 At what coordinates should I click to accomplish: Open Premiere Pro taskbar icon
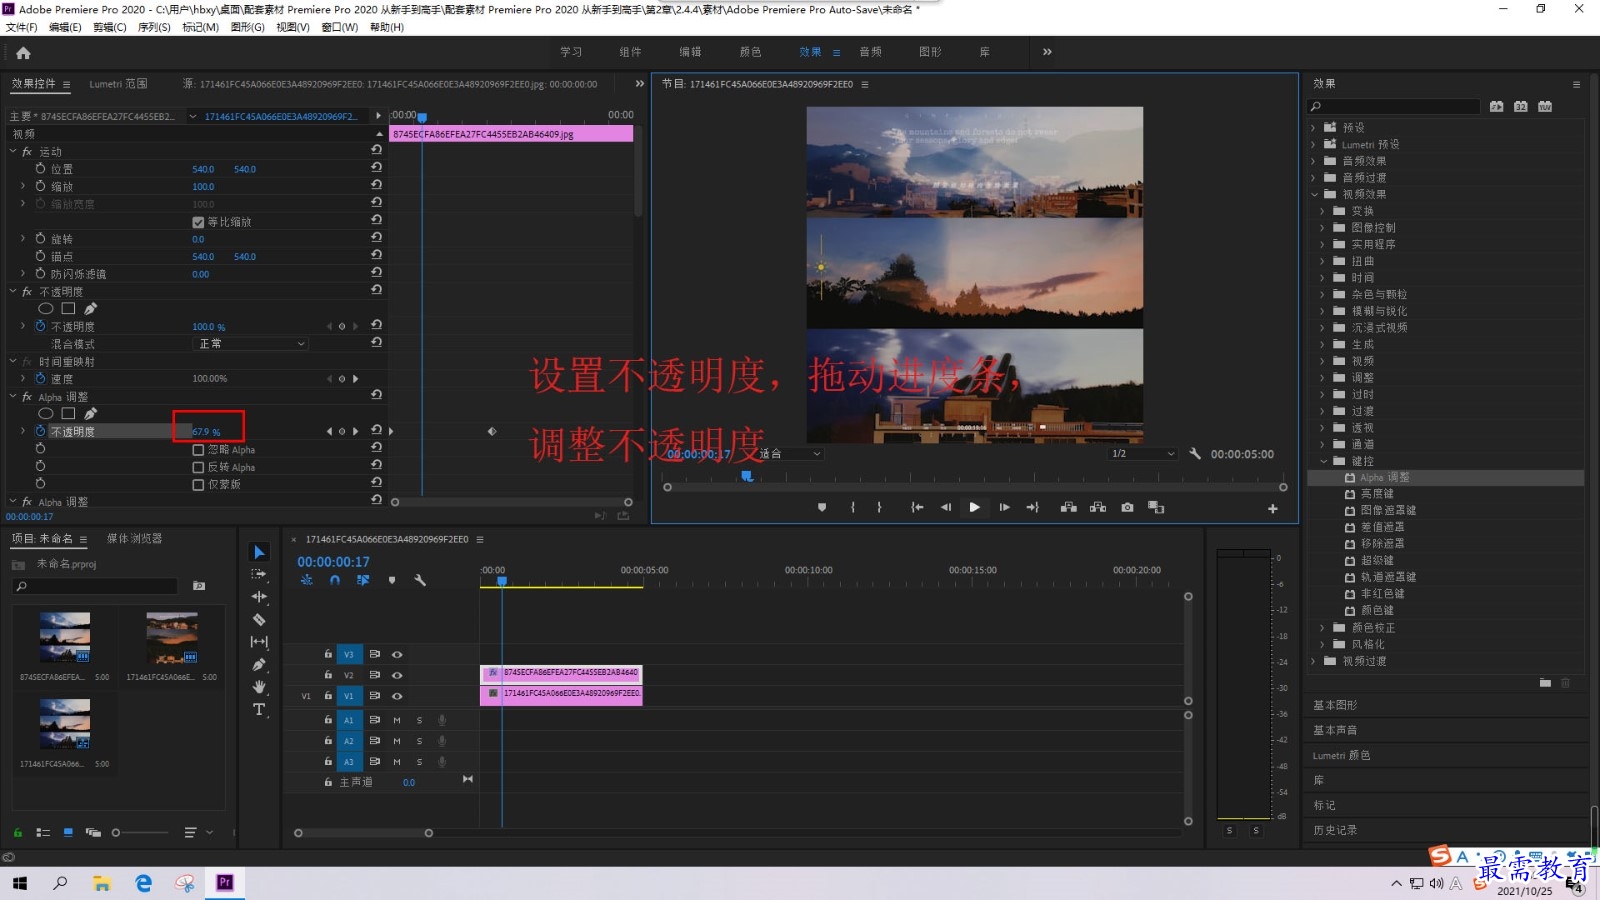pyautogui.click(x=225, y=883)
